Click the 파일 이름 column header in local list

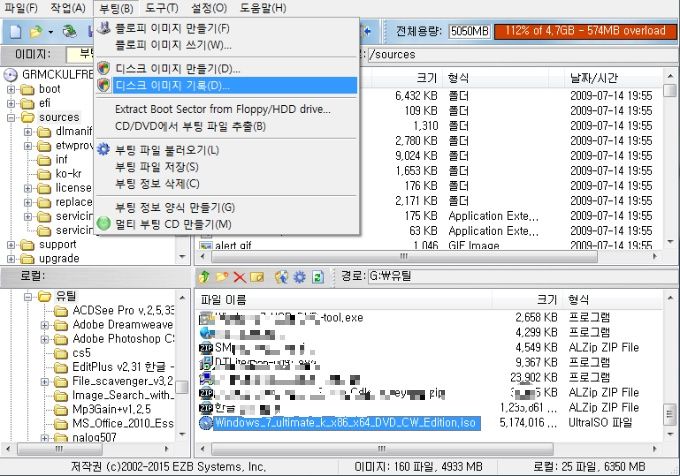tap(345, 300)
